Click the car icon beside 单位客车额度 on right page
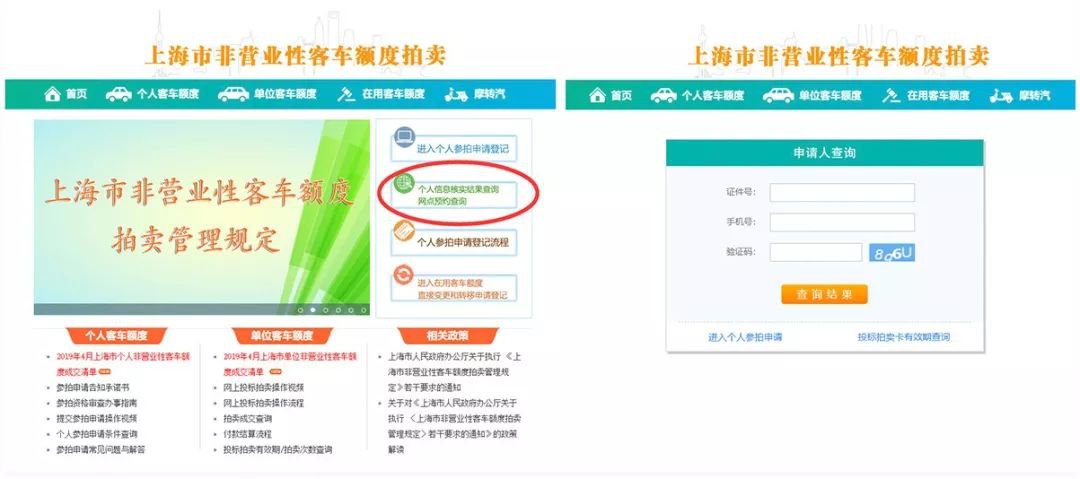1080x479 pixels. coord(778,95)
